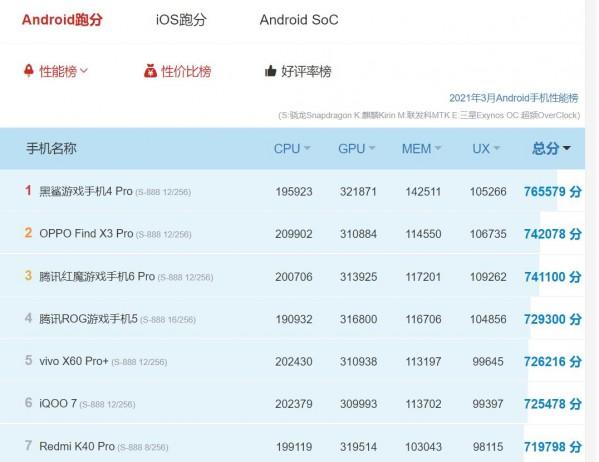Open the 腾讯ROG游戏手机5 entry
599x462 pixels.
click(88, 319)
